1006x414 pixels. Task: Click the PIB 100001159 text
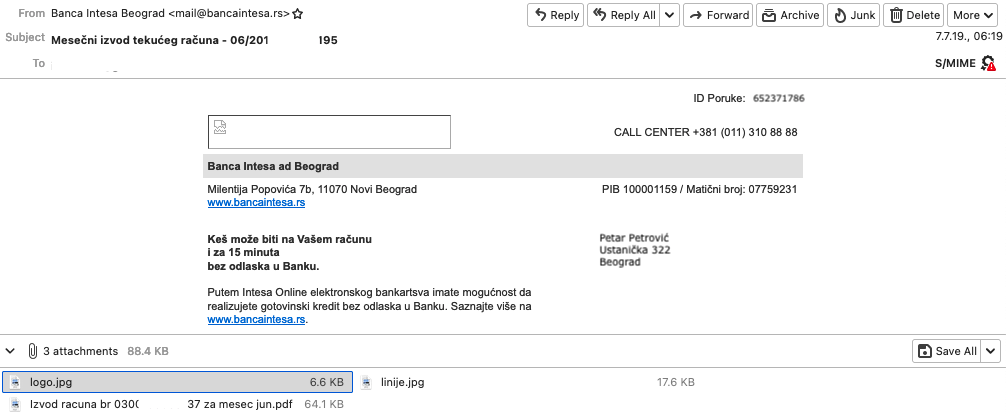pos(639,189)
